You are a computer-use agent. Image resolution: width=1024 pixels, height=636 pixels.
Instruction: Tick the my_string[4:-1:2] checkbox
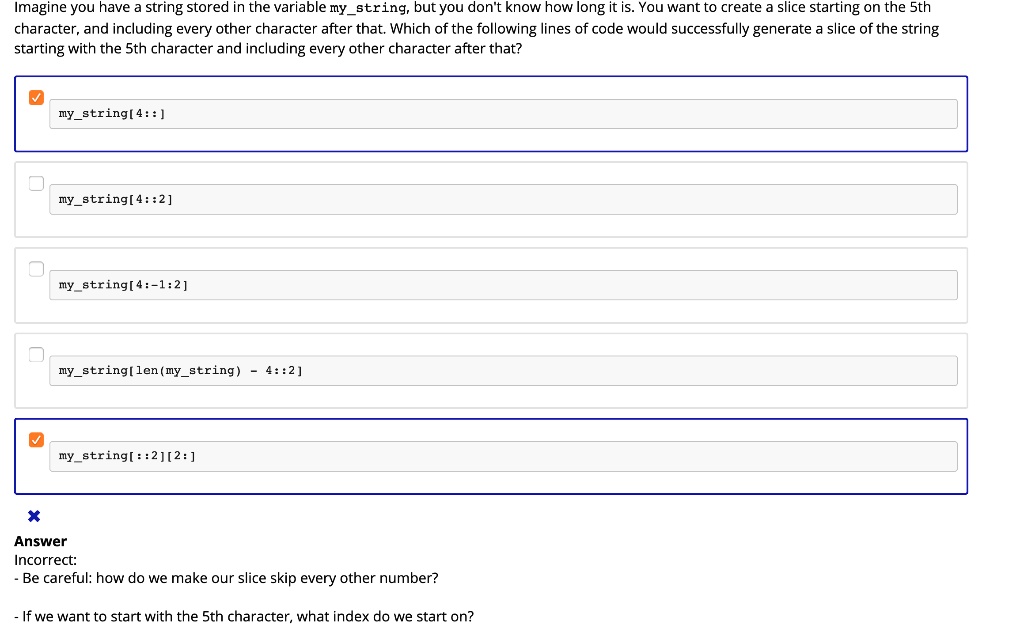click(37, 269)
